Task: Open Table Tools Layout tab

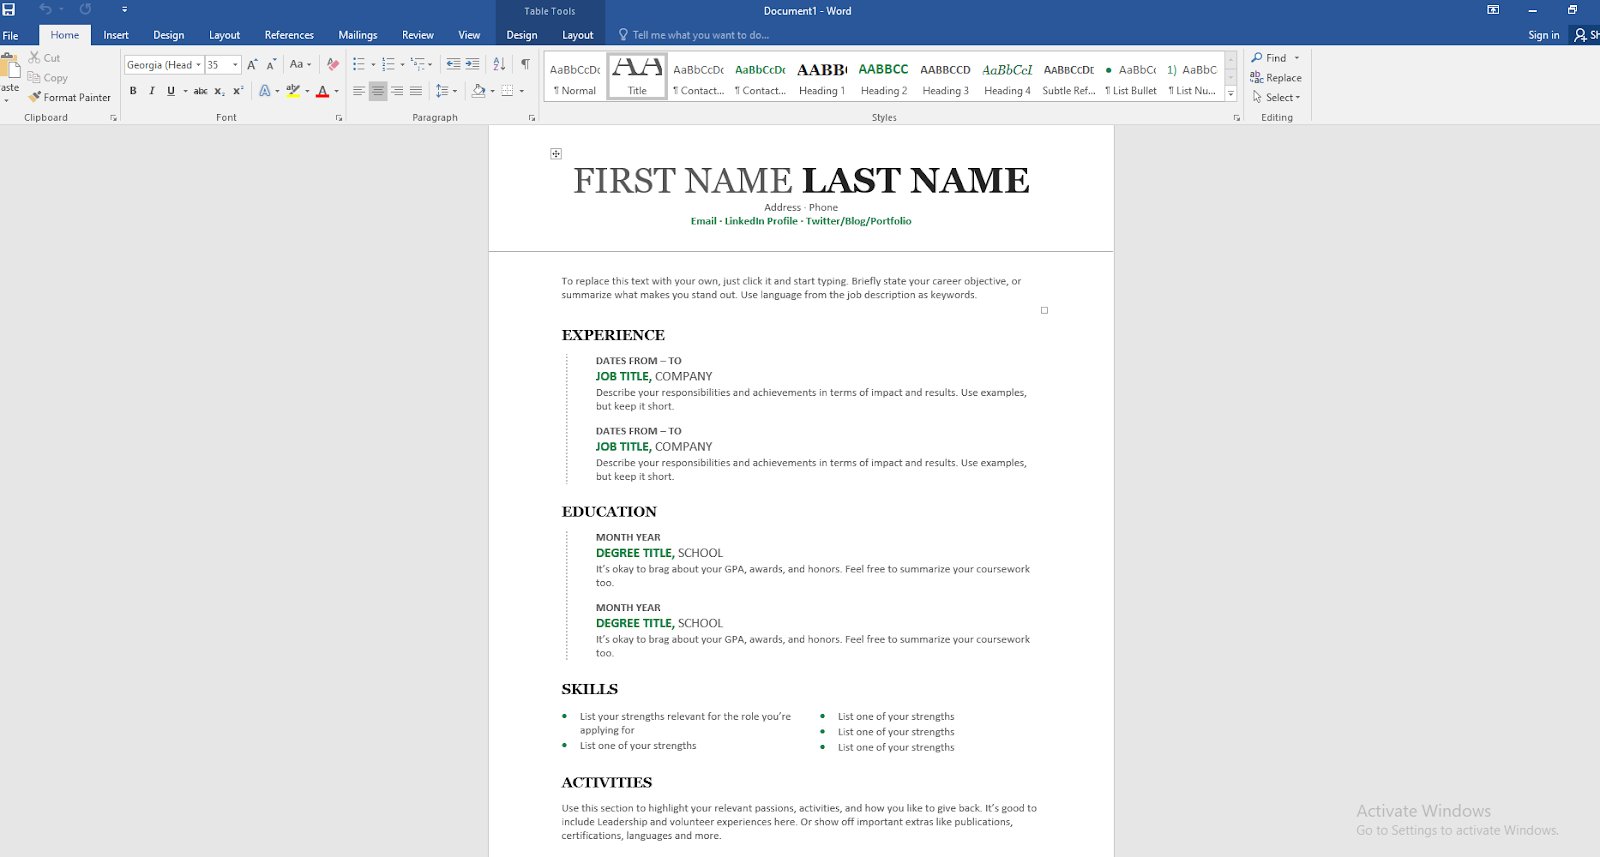Action: click(577, 35)
